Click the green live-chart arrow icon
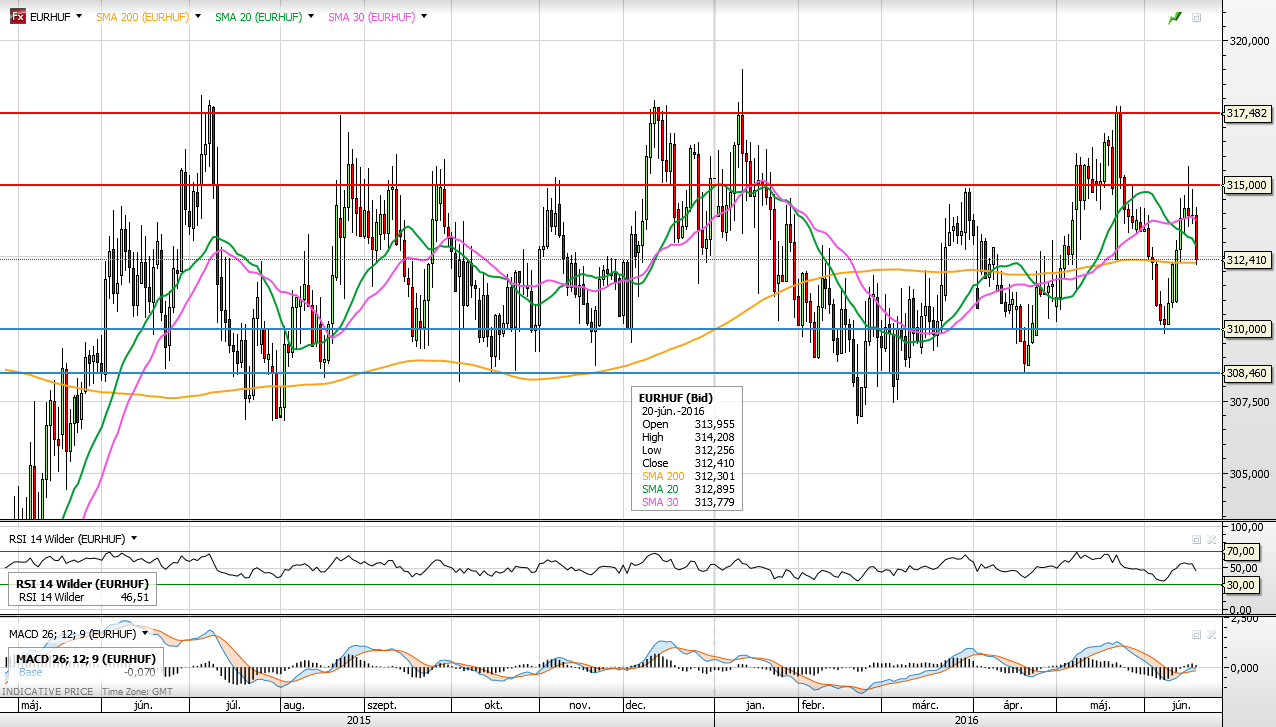The height and width of the screenshot is (727, 1276). tap(1175, 18)
